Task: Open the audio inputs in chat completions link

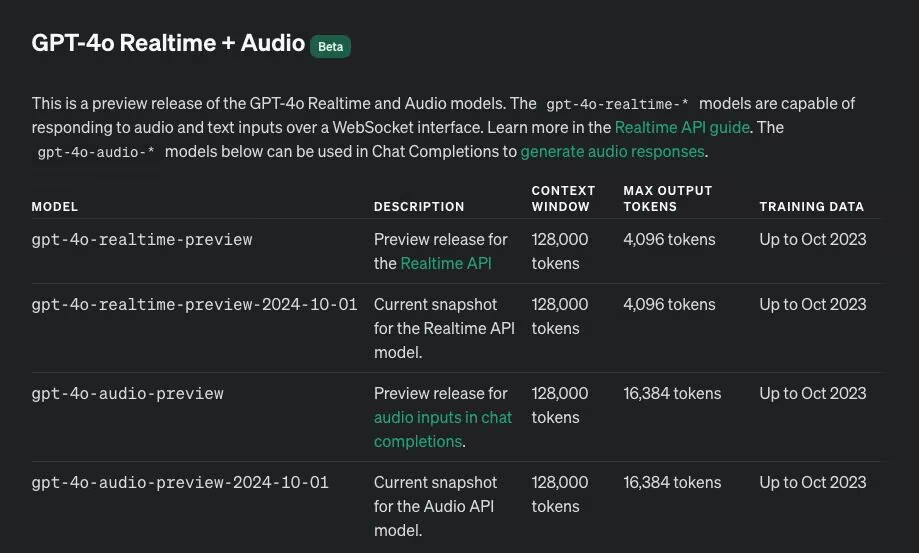Action: (443, 429)
